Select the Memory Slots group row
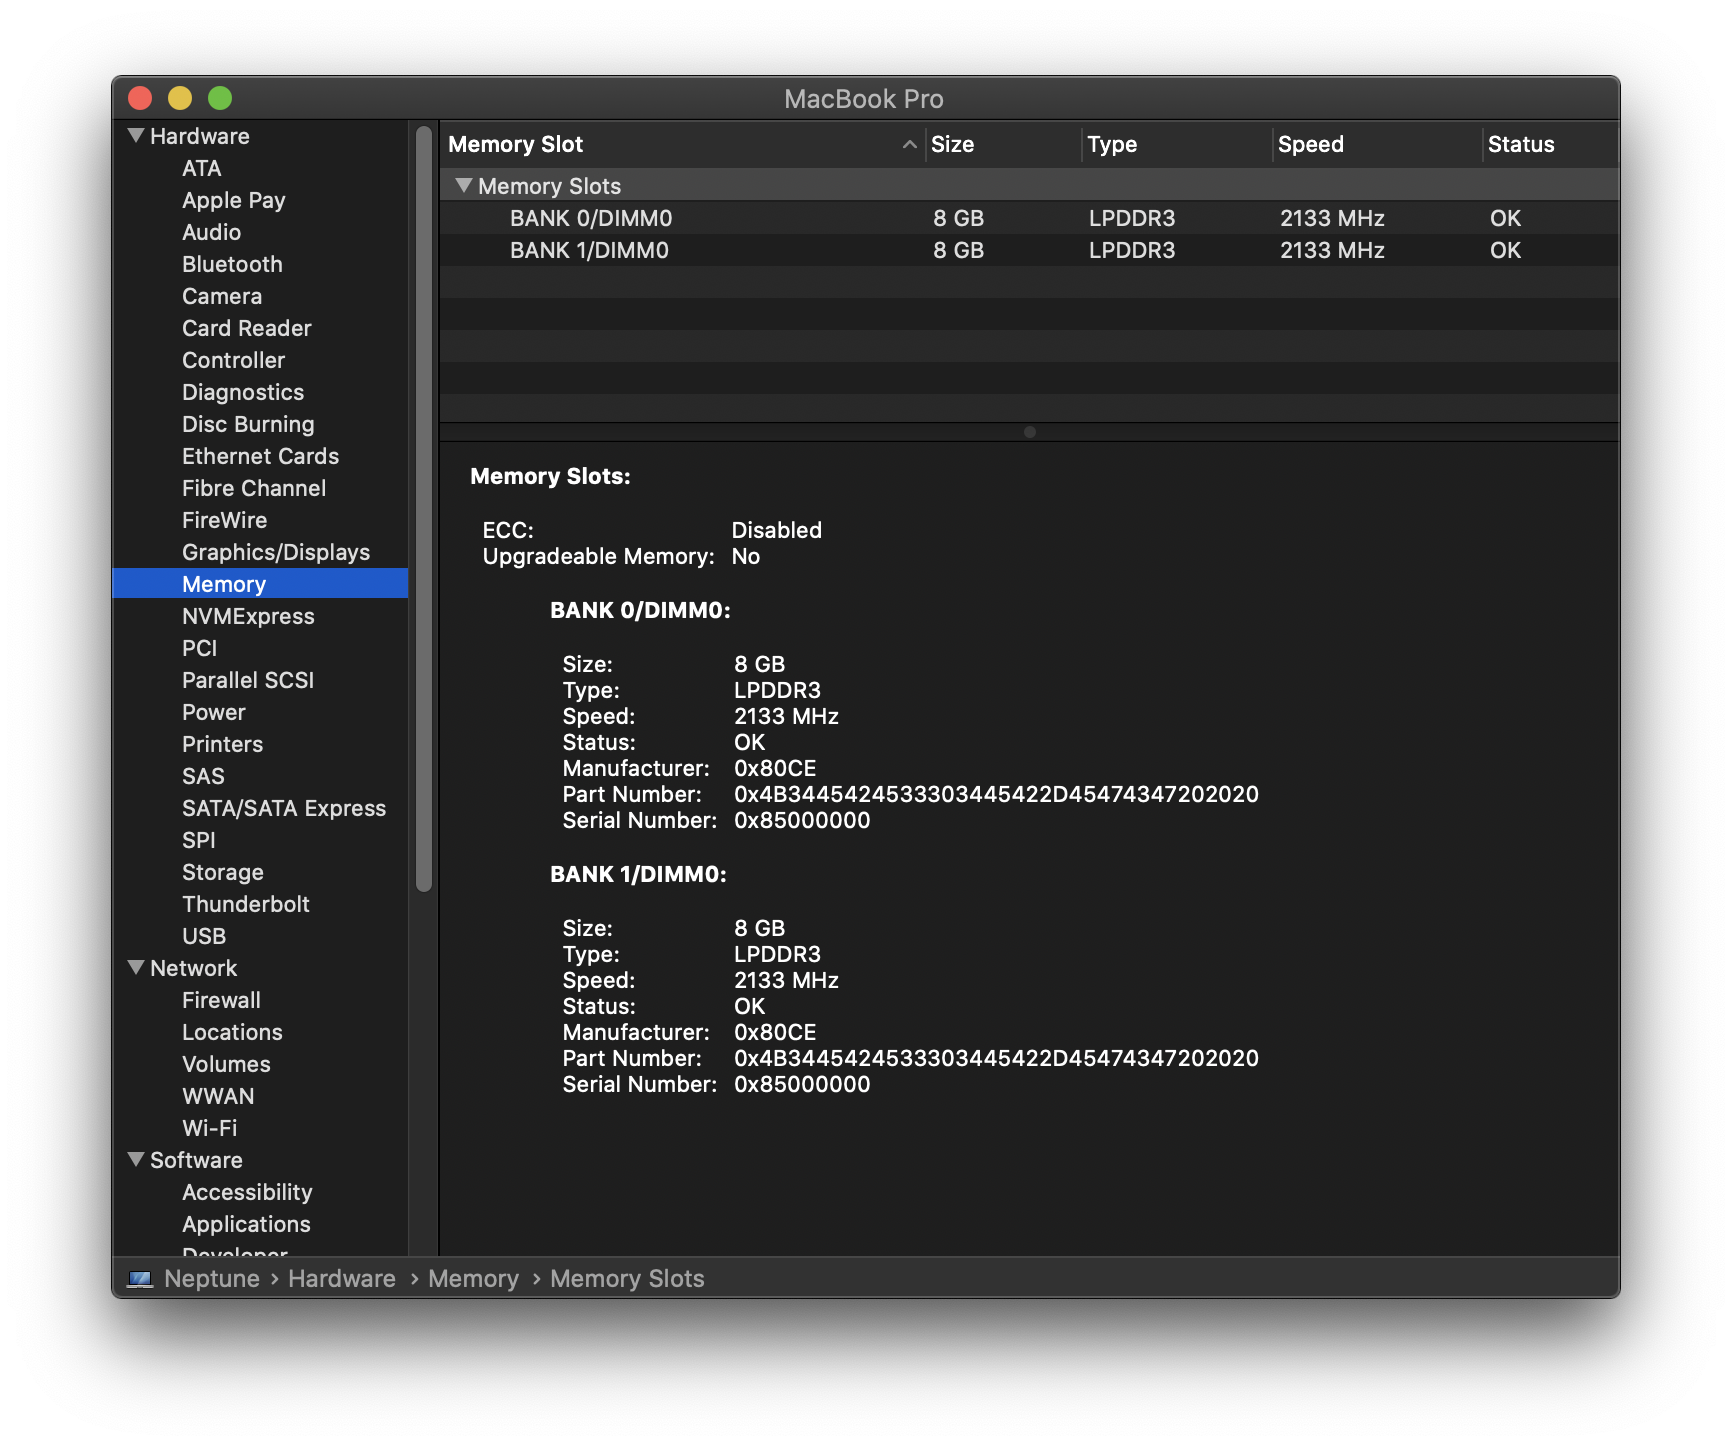 tap(1029, 186)
